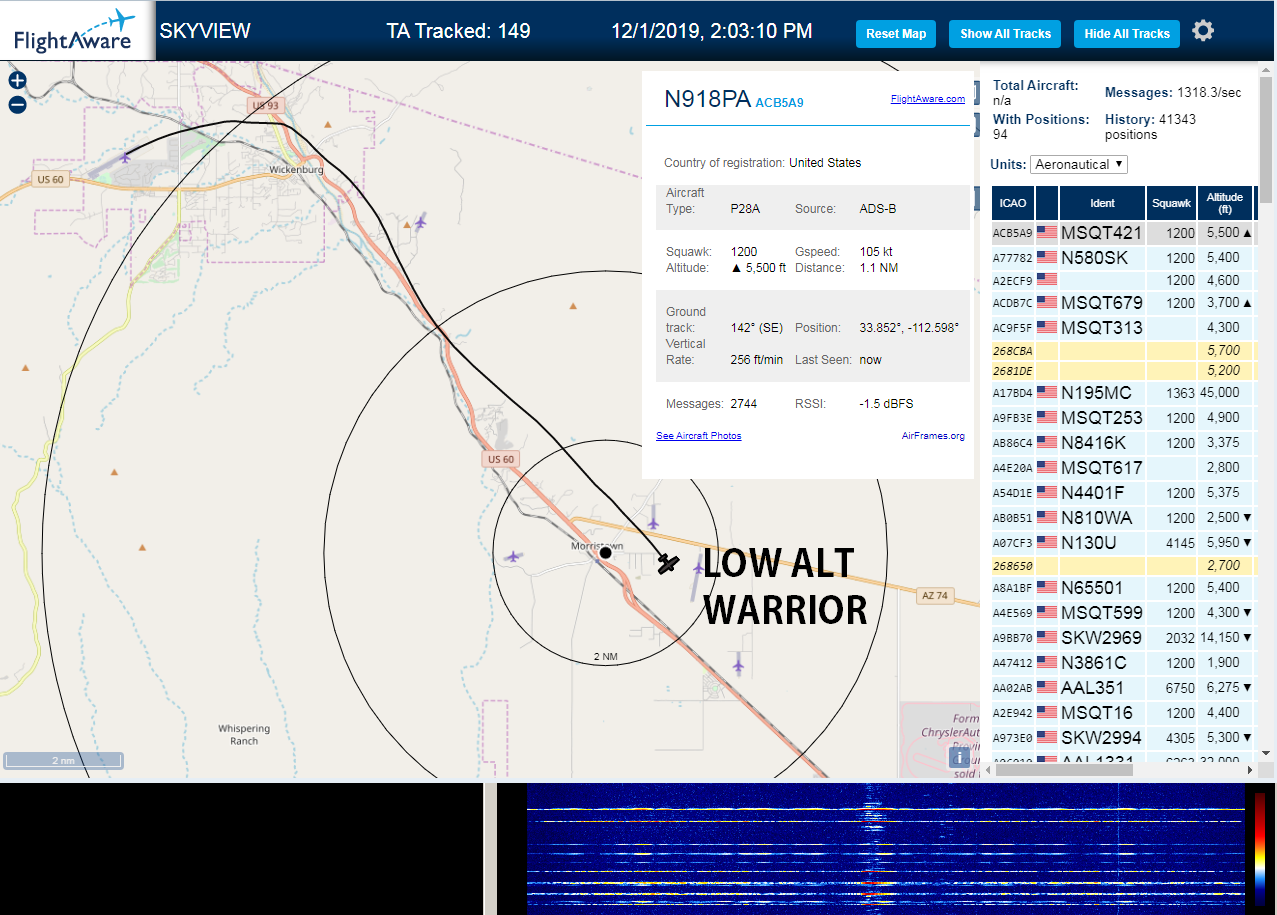Select the MSQT253 aircraft row
Image resolution: width=1277 pixels, height=915 pixels.
(x=1123, y=418)
